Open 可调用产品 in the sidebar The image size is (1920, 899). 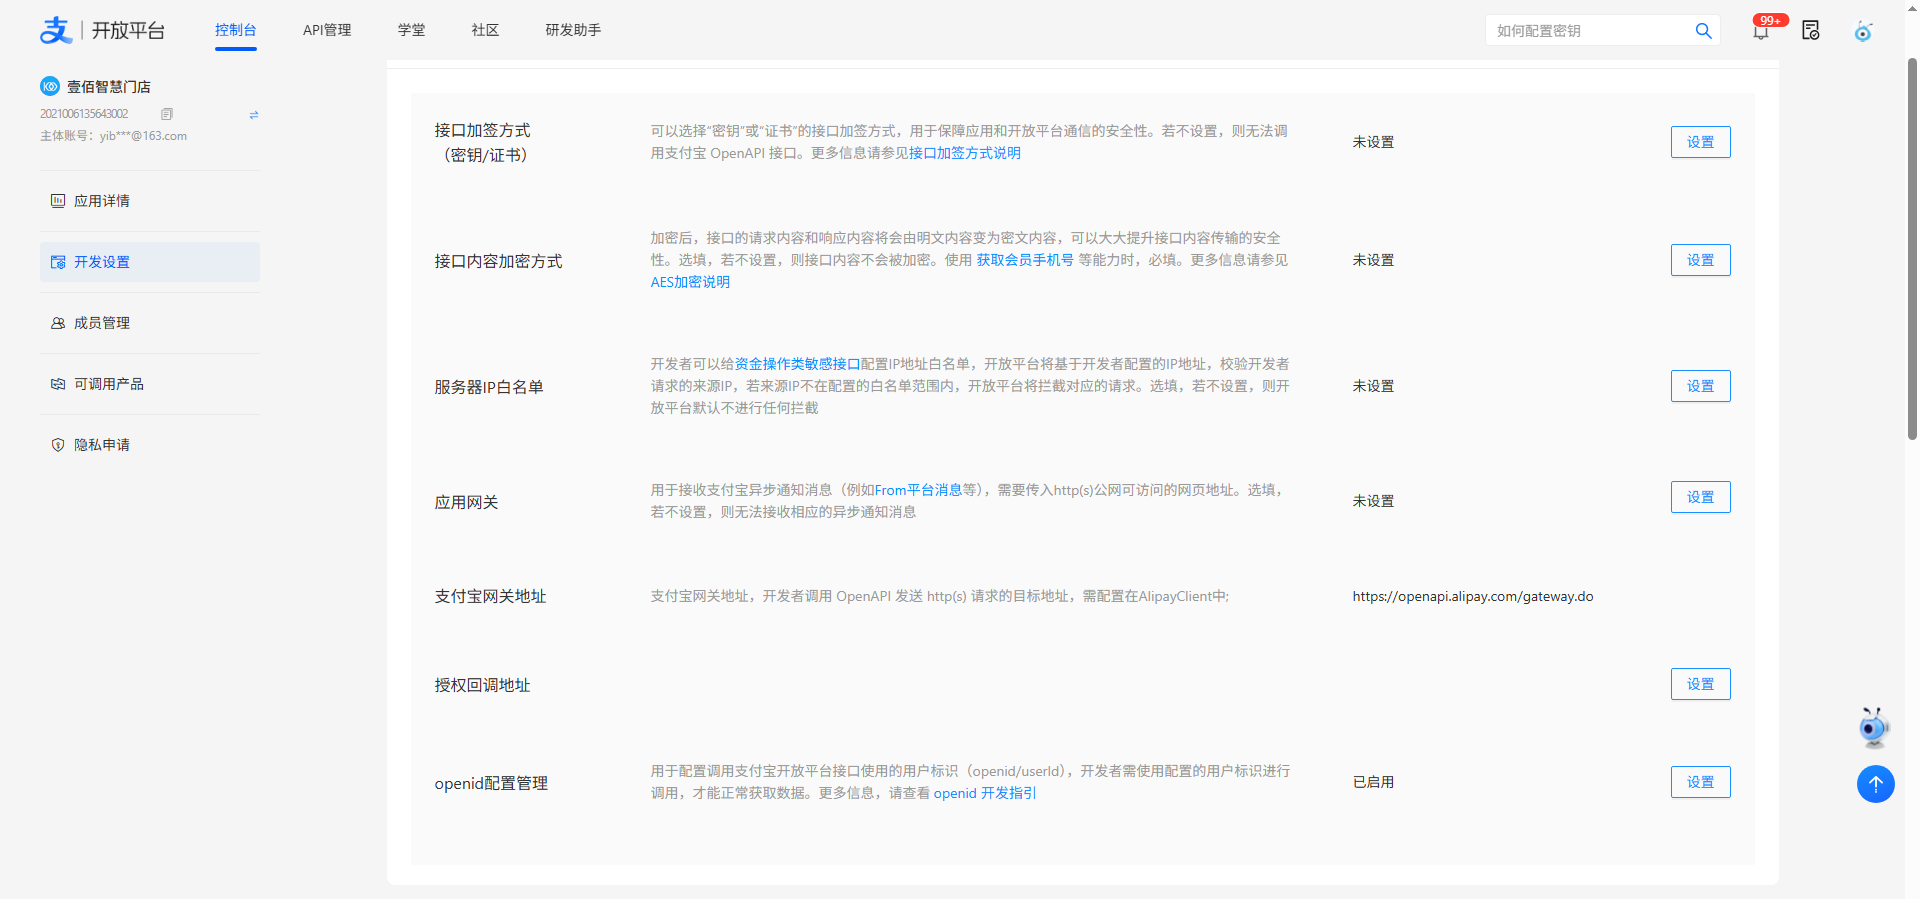click(150, 384)
